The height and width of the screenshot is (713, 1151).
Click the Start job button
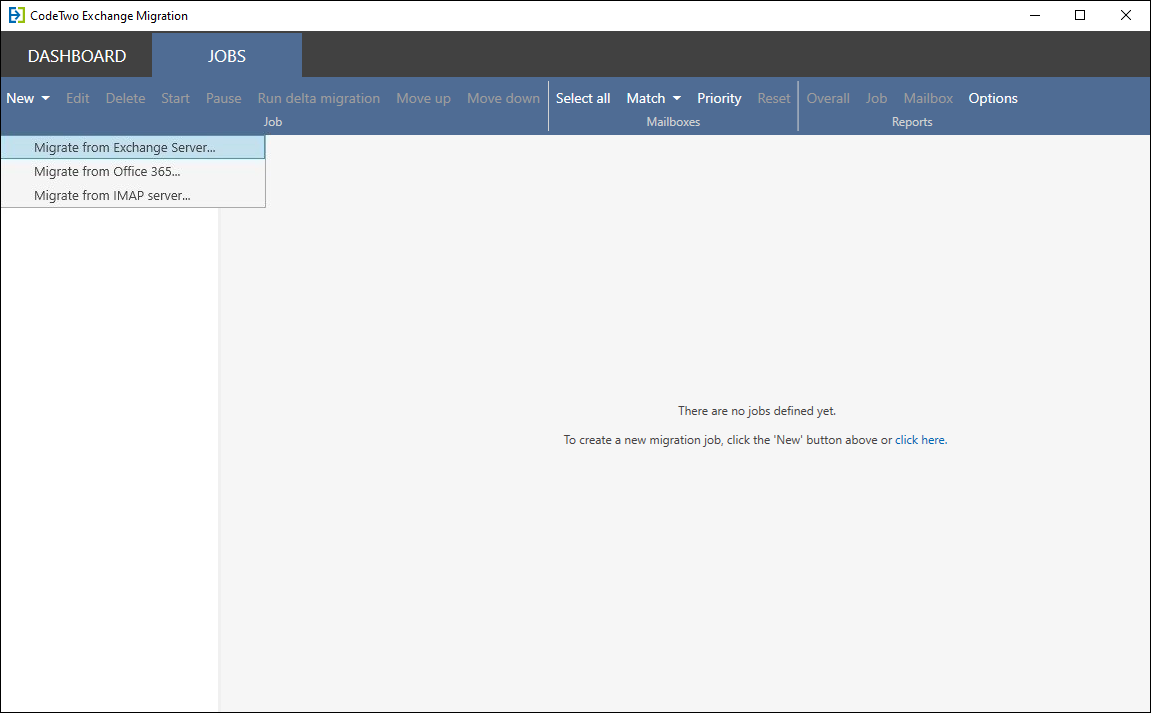(175, 98)
